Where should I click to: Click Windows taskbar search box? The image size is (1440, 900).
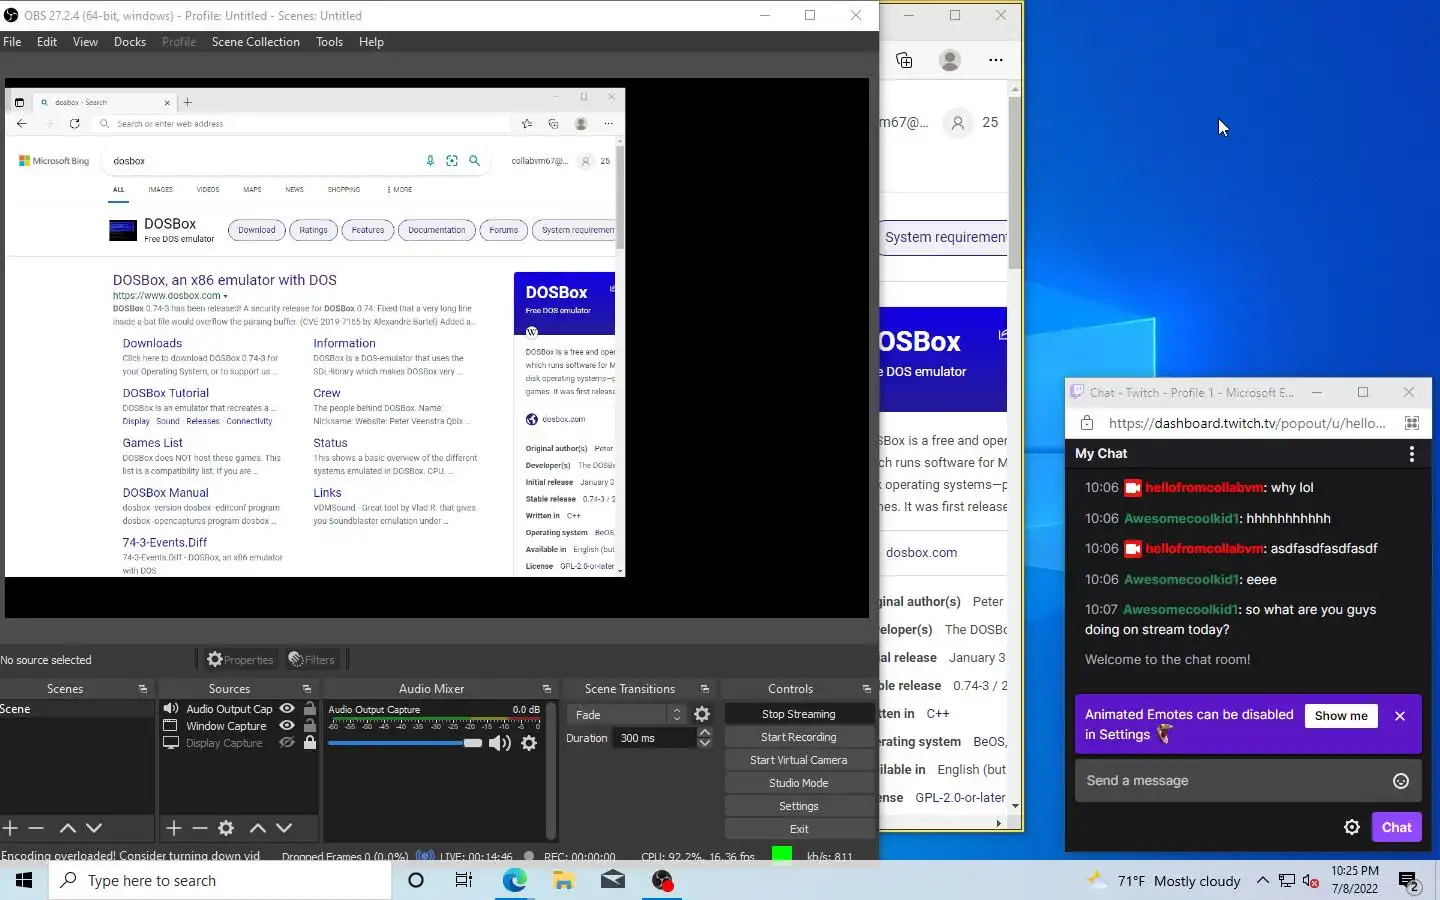pyautogui.click(x=220, y=881)
